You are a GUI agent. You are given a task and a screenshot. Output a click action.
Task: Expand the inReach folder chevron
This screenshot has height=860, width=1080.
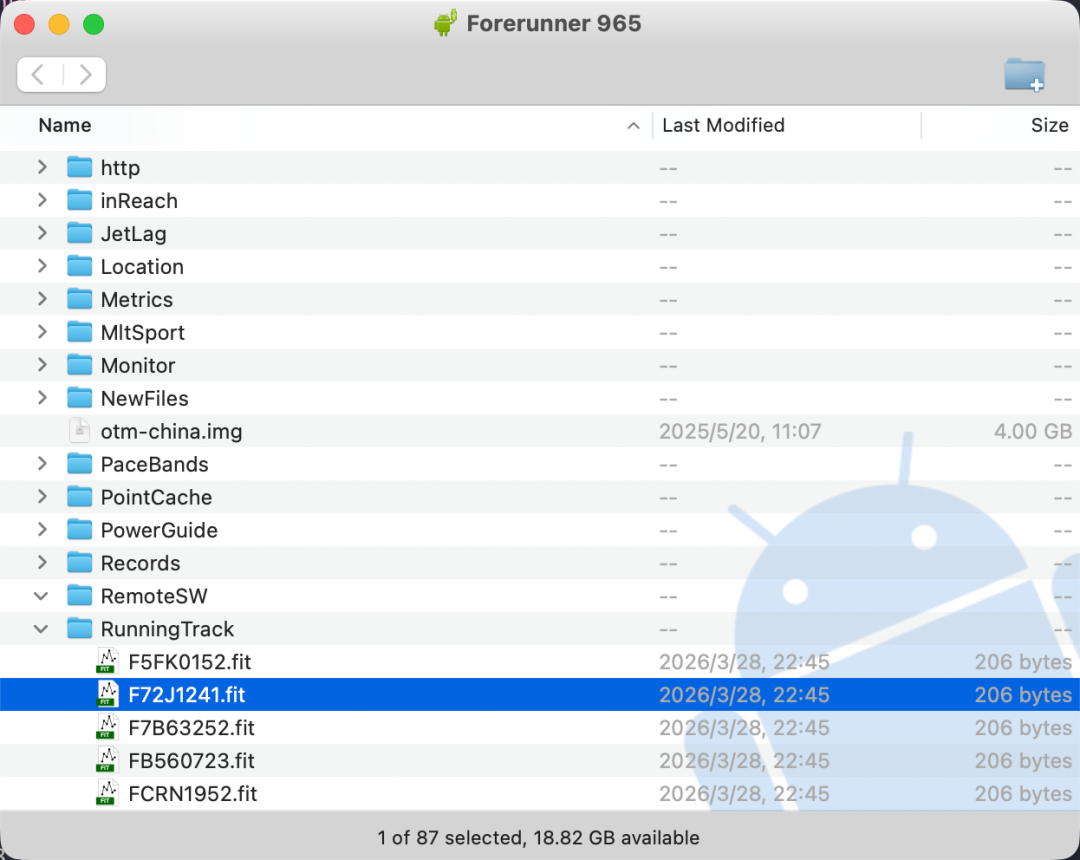[42, 200]
